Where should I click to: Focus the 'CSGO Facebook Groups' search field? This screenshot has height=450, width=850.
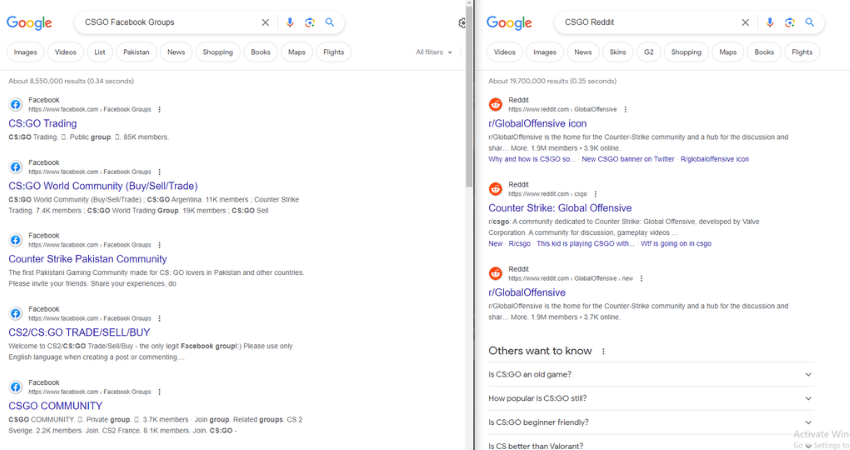click(168, 22)
